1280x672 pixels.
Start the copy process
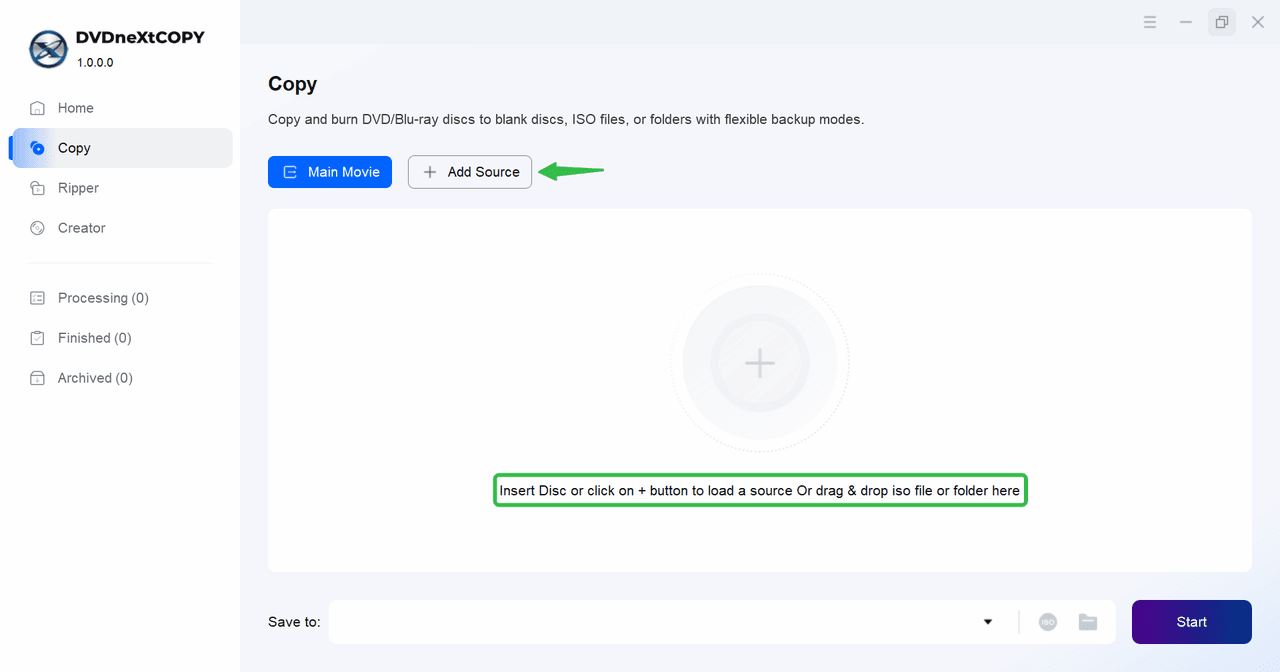[1192, 622]
